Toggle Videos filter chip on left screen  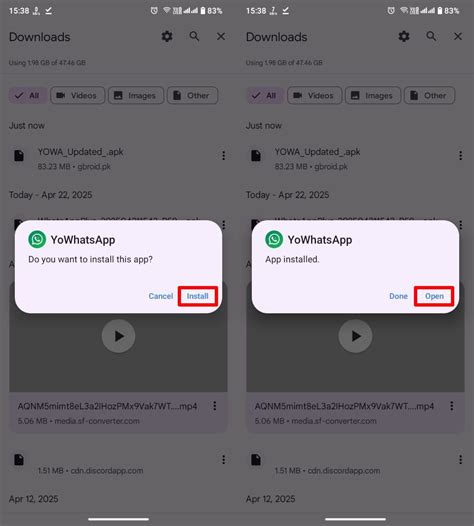tap(77, 96)
